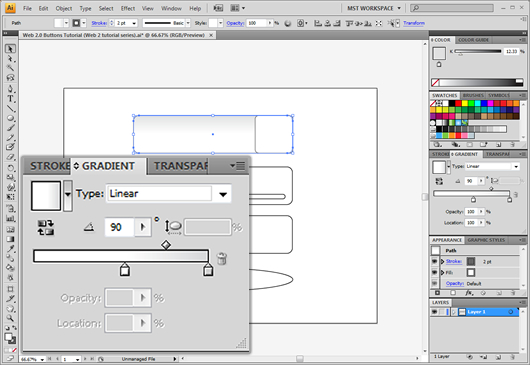Select the Blend tool
This screenshot has height=365, width=530.
pyautogui.click(x=10, y=259)
